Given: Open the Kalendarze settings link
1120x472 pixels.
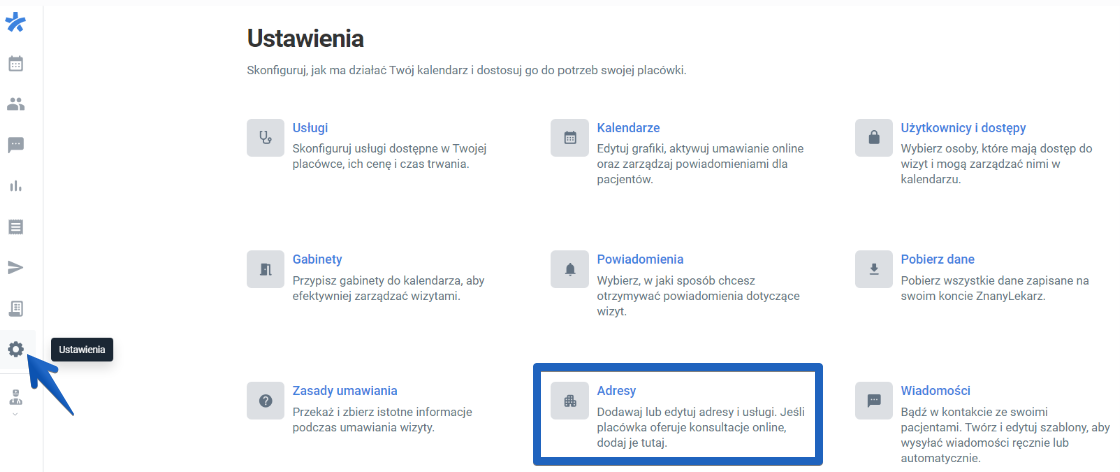Looking at the screenshot, I should 628,128.
